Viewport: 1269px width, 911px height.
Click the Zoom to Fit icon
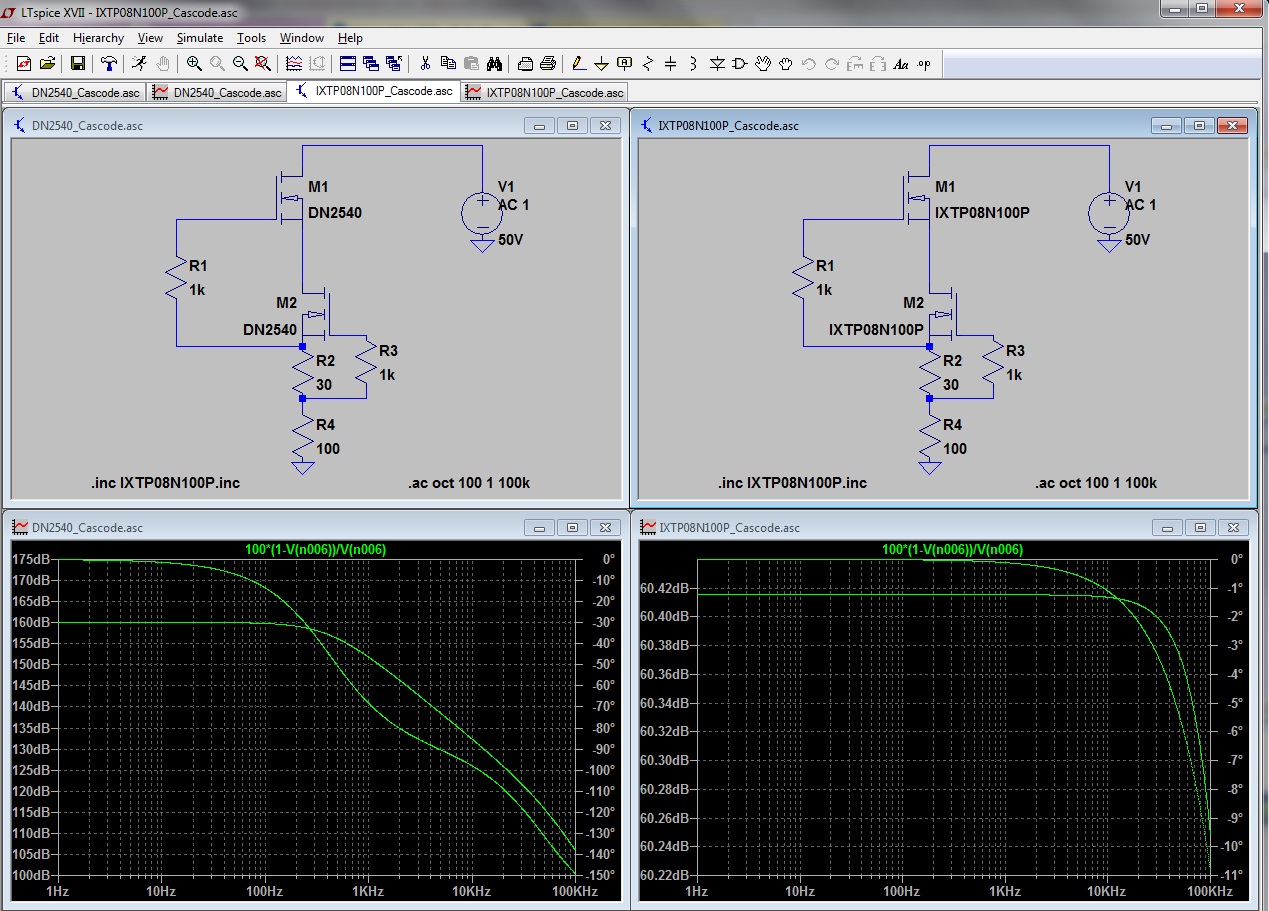263,63
